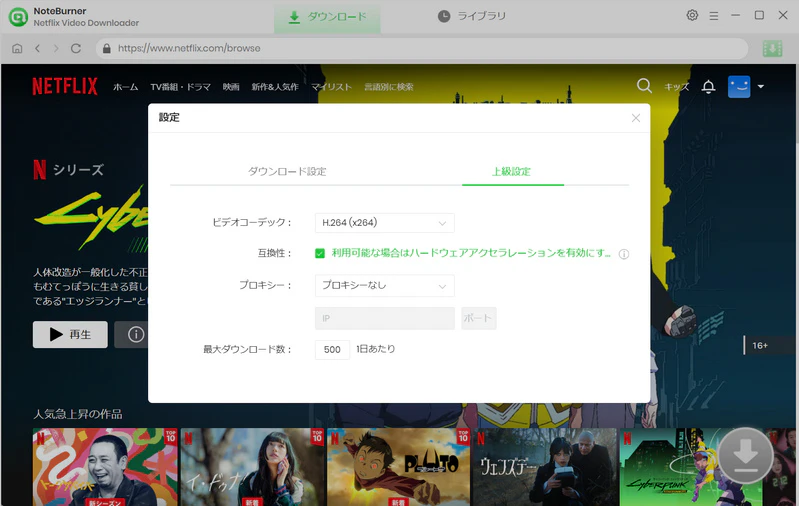Click the Netflix logo

(65, 86)
